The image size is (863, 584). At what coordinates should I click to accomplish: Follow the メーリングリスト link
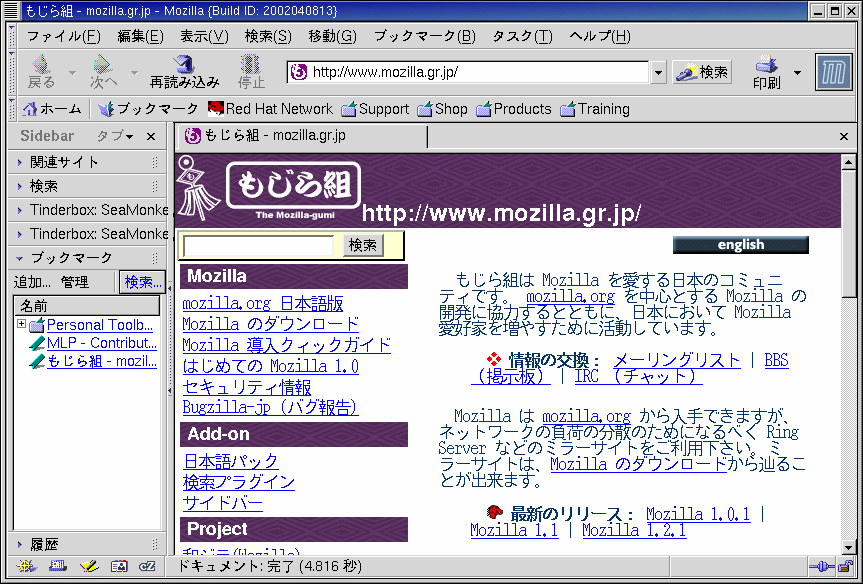[x=676, y=361]
